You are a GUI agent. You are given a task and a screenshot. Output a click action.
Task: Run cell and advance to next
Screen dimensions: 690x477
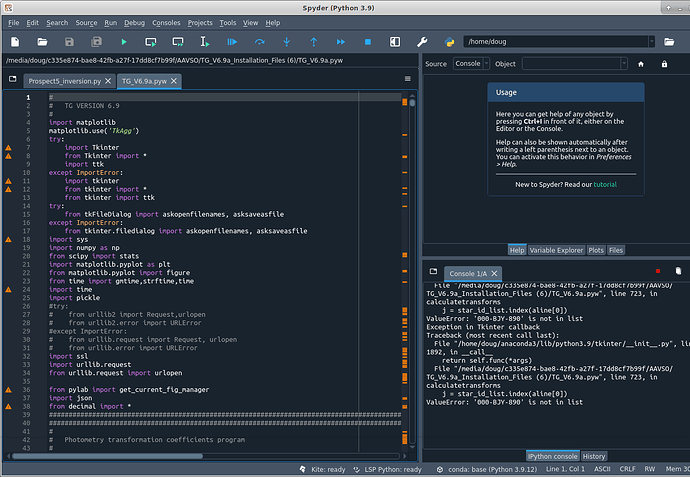coord(178,42)
